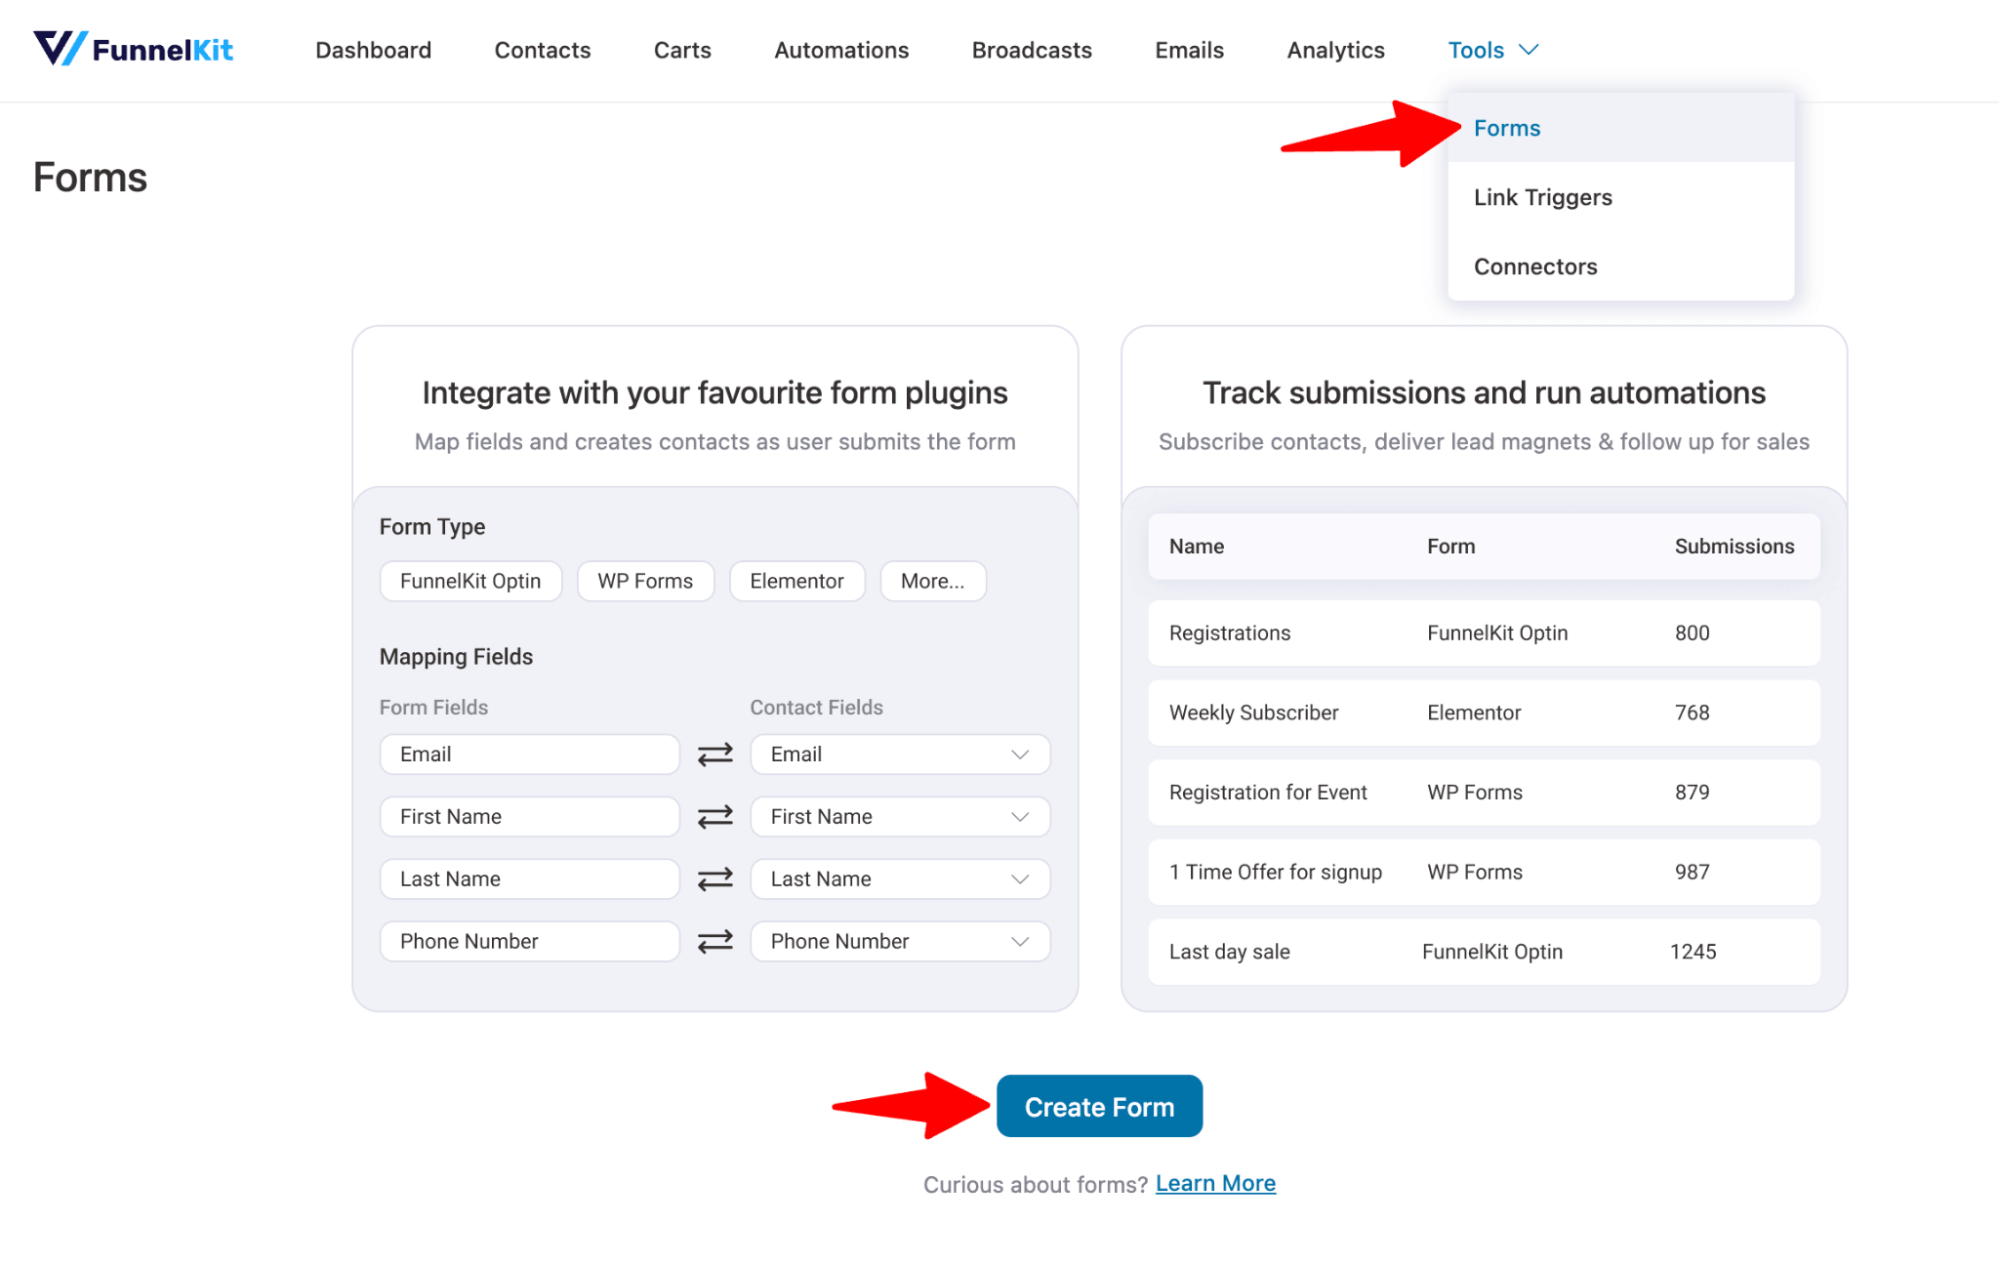The width and height of the screenshot is (1999, 1265).
Task: Click the Mapping Fields label
Action: [456, 657]
